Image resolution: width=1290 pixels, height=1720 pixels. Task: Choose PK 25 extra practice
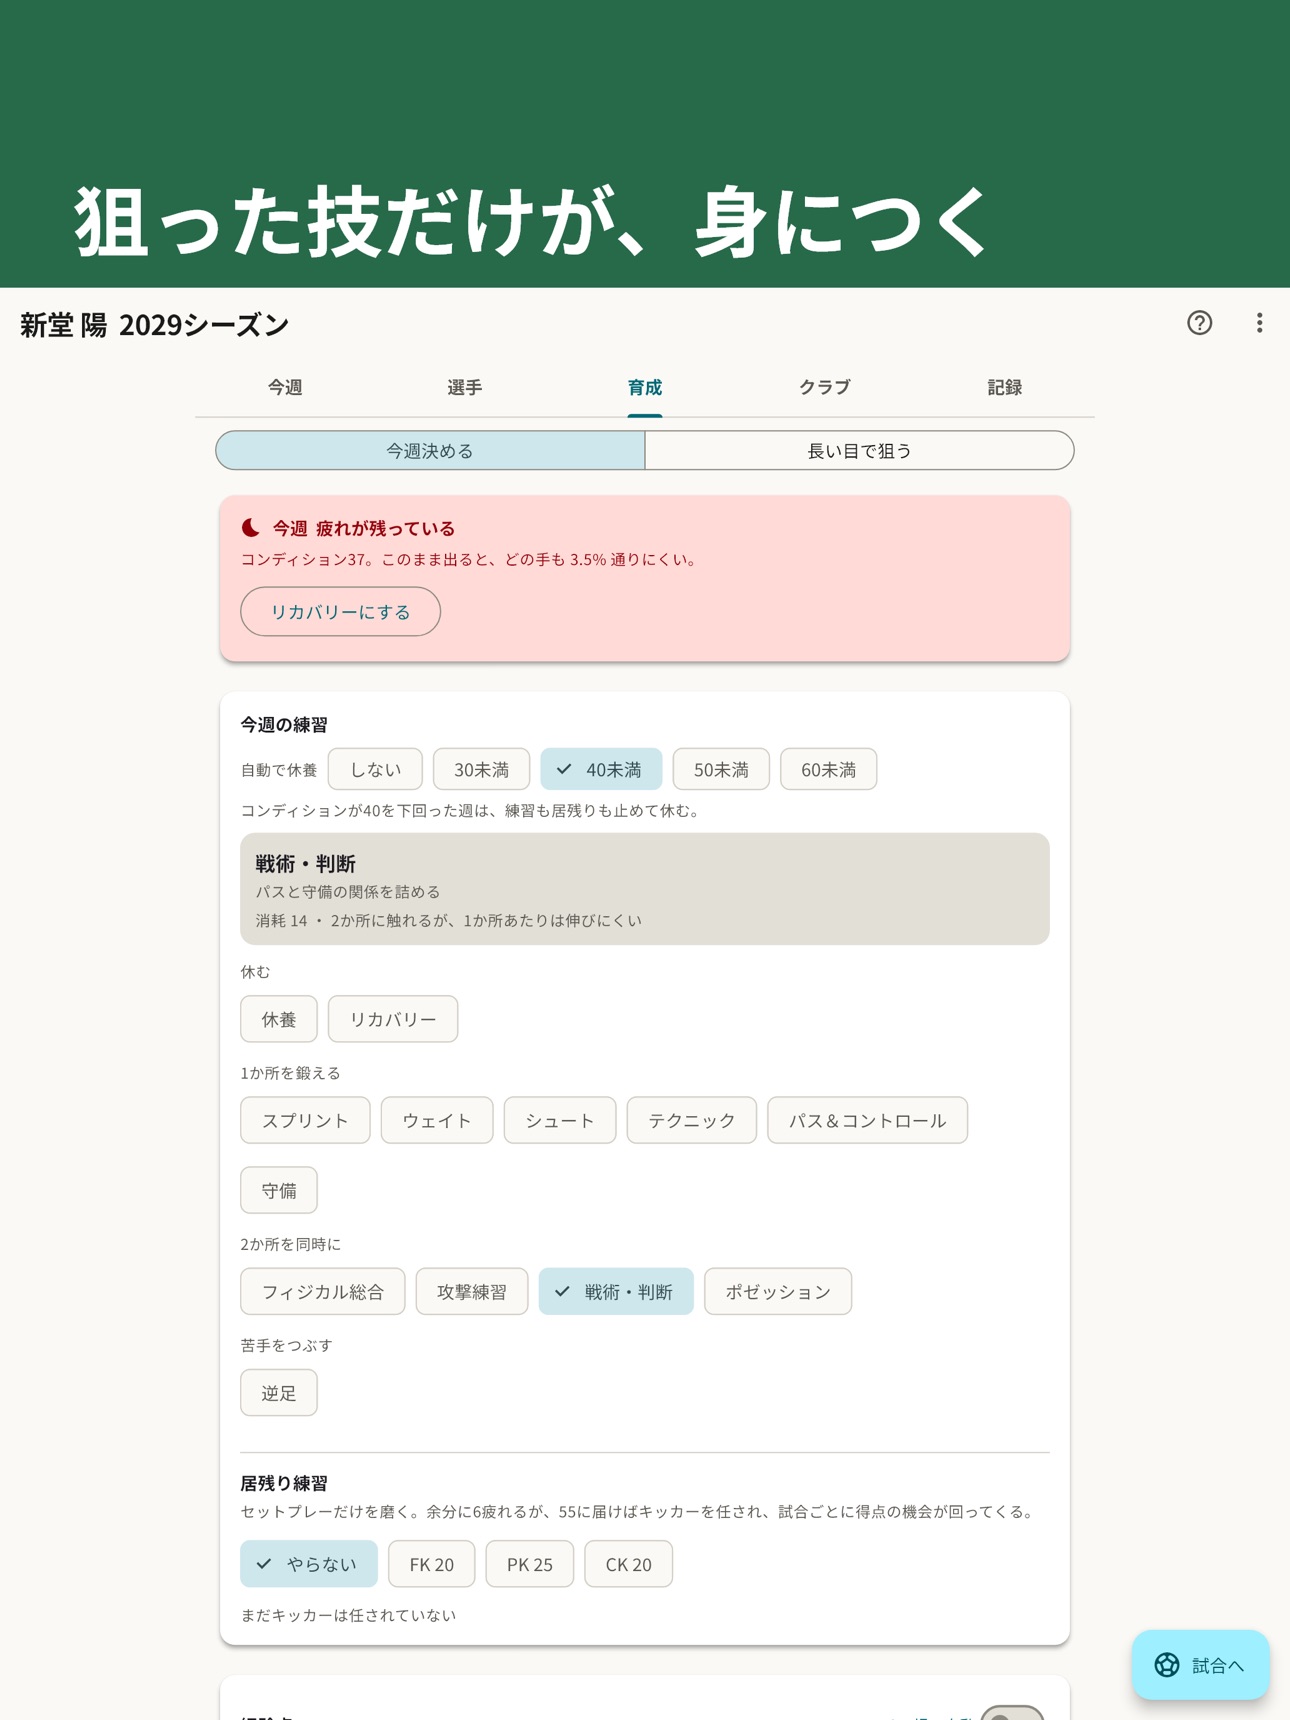coord(530,1564)
